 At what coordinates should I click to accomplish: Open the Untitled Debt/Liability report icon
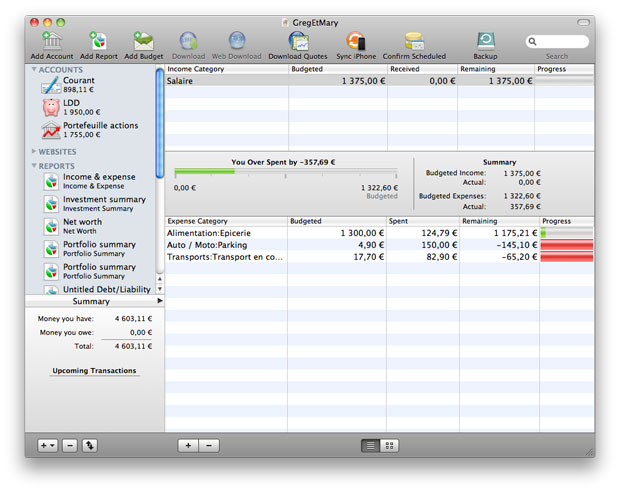[51, 290]
